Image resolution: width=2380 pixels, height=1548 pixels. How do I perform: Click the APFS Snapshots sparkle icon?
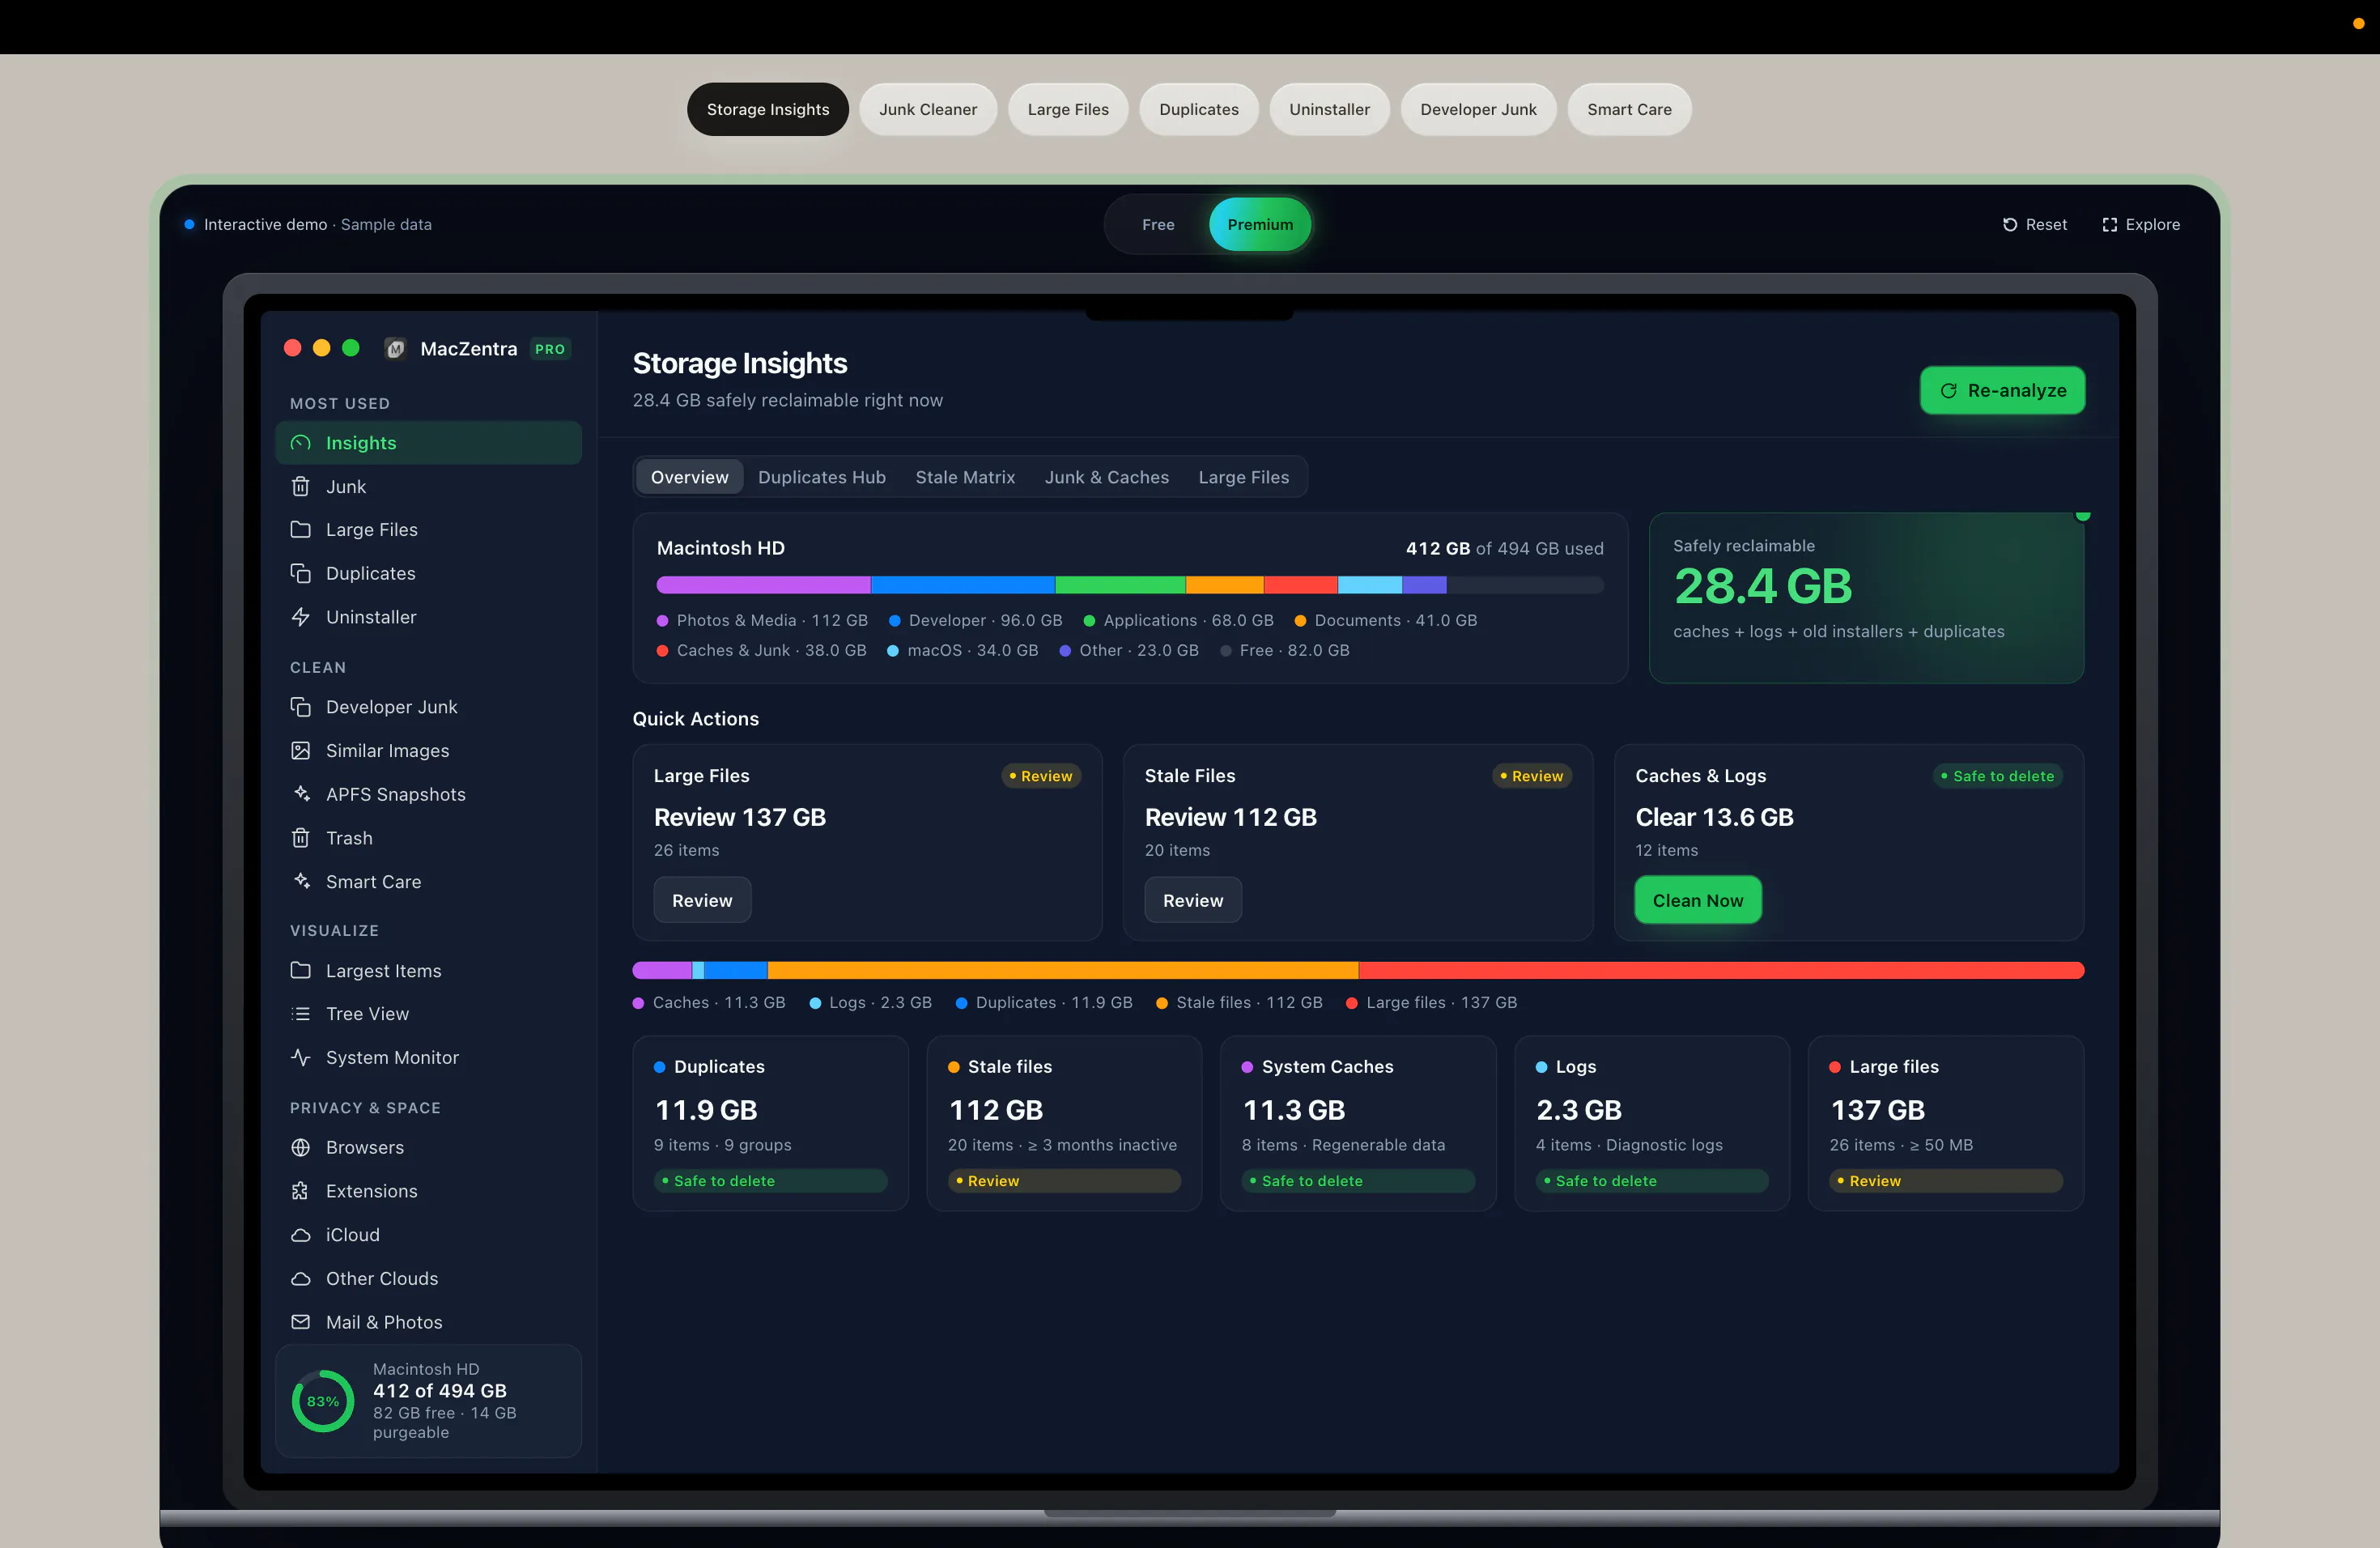[x=300, y=794]
